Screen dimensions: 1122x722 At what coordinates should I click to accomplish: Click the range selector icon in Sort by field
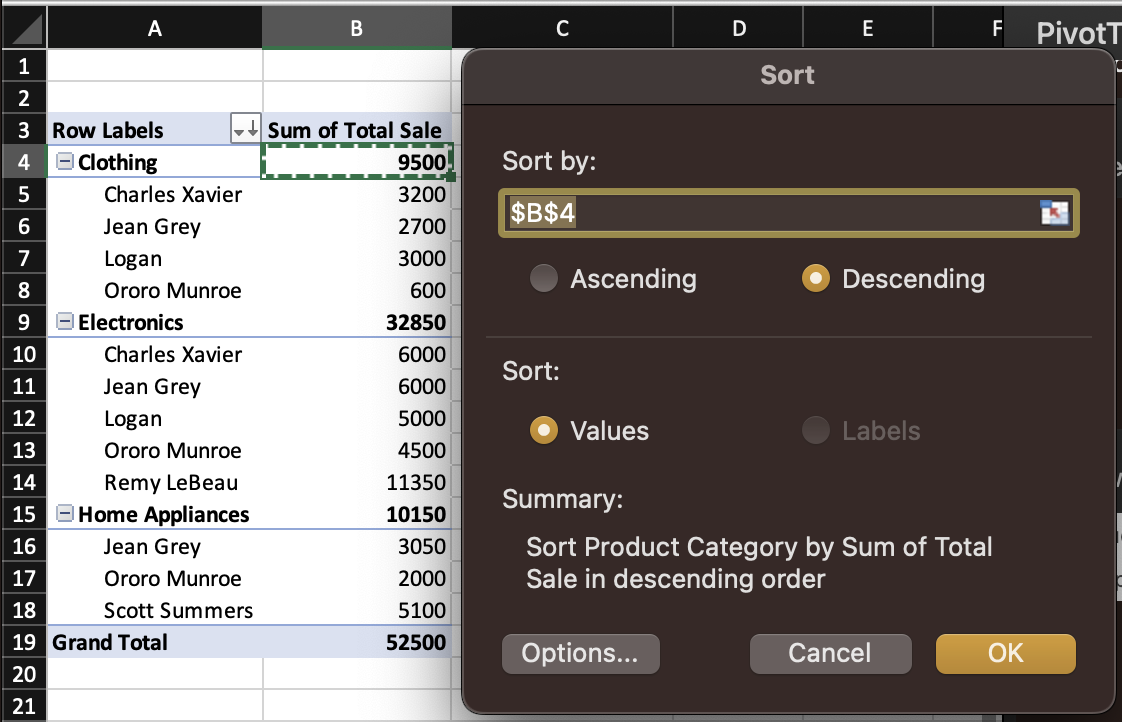click(x=1054, y=213)
